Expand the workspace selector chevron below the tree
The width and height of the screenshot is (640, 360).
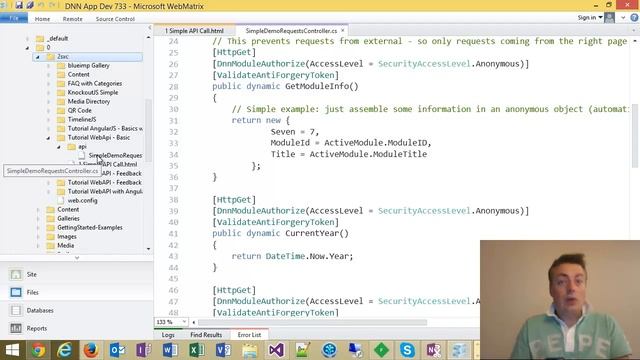[x=77, y=258]
